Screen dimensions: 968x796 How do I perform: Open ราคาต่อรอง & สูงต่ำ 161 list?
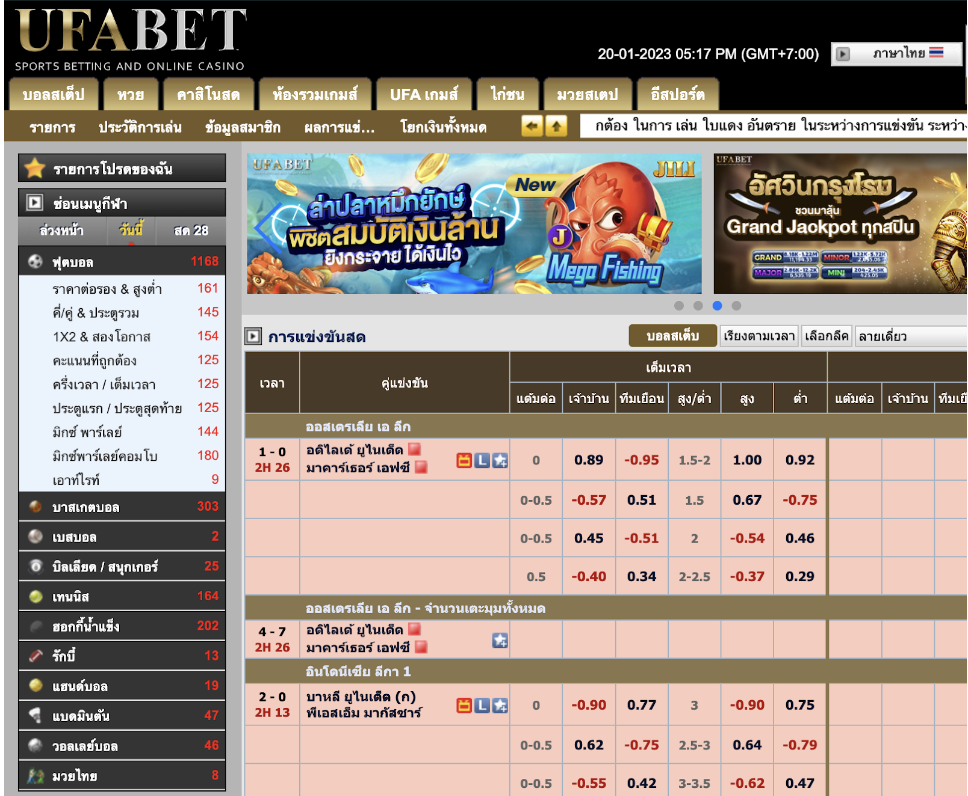tap(122, 288)
